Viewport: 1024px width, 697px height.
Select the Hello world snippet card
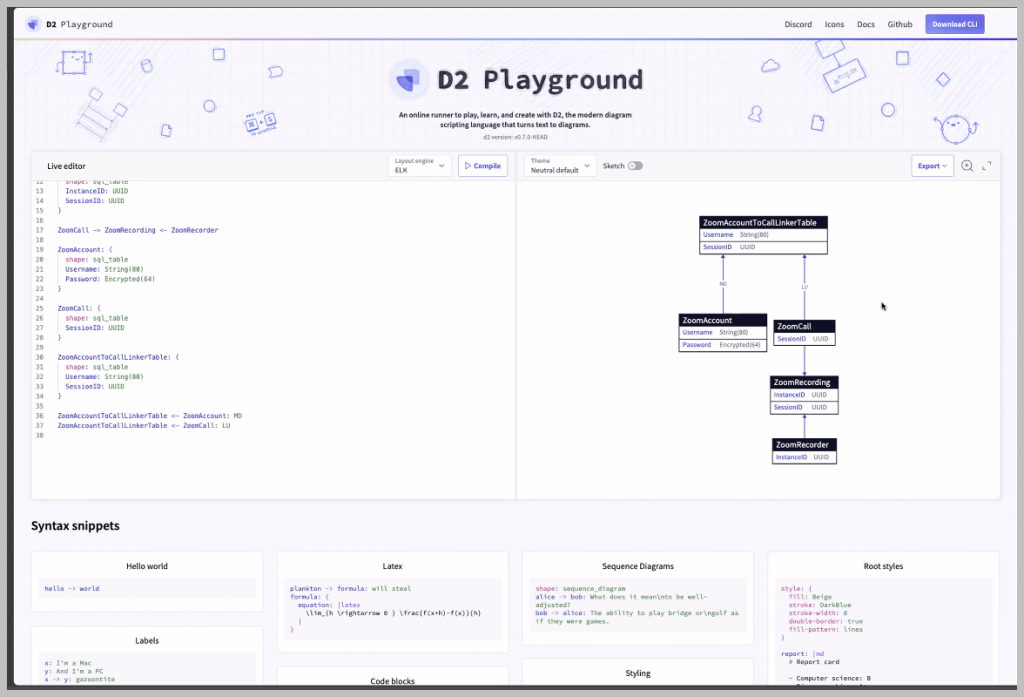[147, 581]
